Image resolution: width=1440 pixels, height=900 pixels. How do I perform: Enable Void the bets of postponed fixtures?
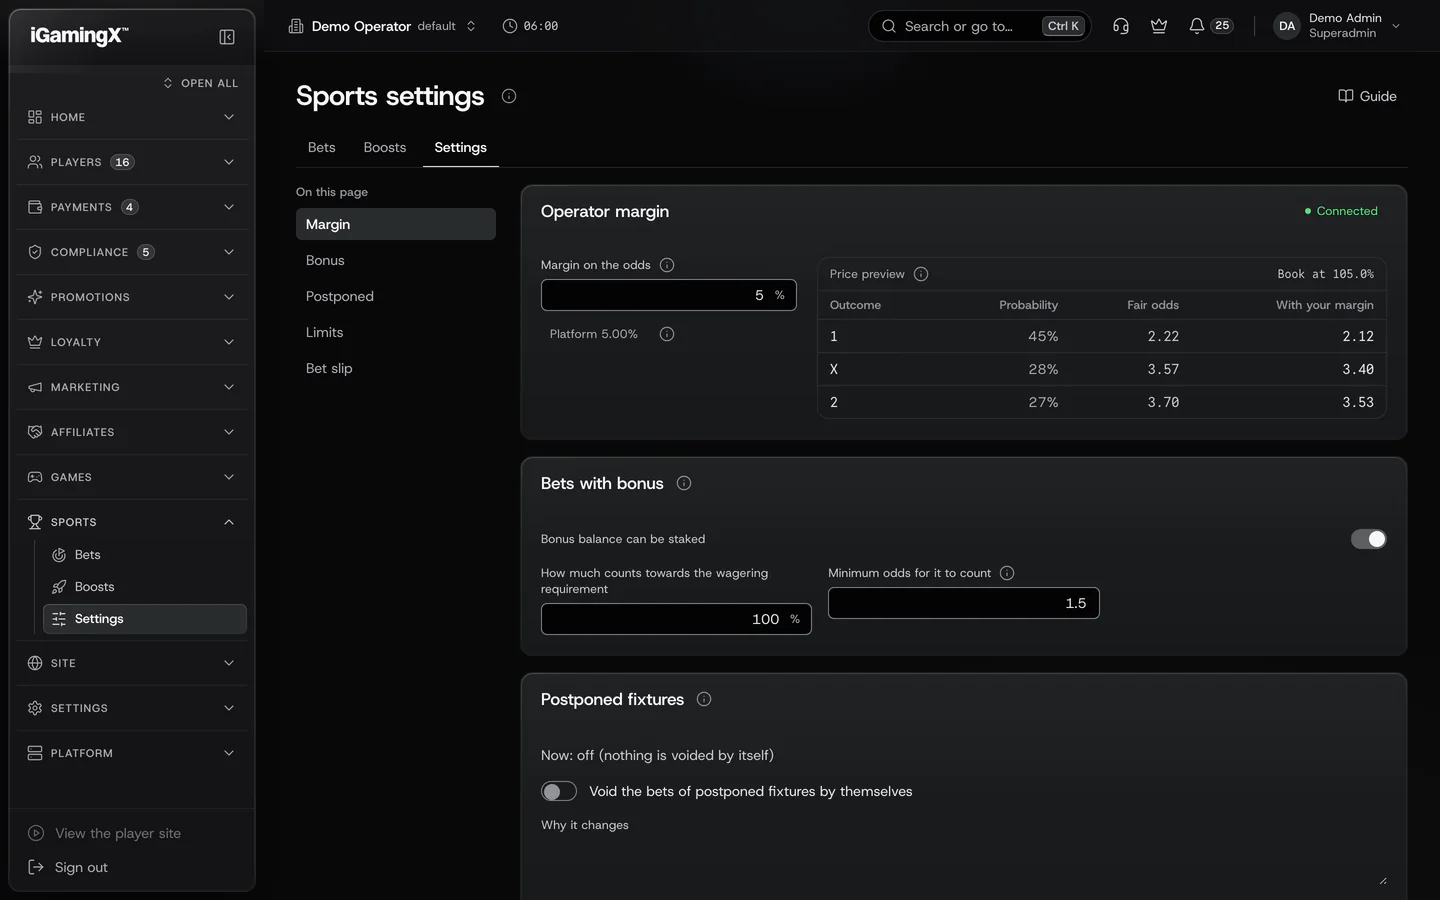559,791
